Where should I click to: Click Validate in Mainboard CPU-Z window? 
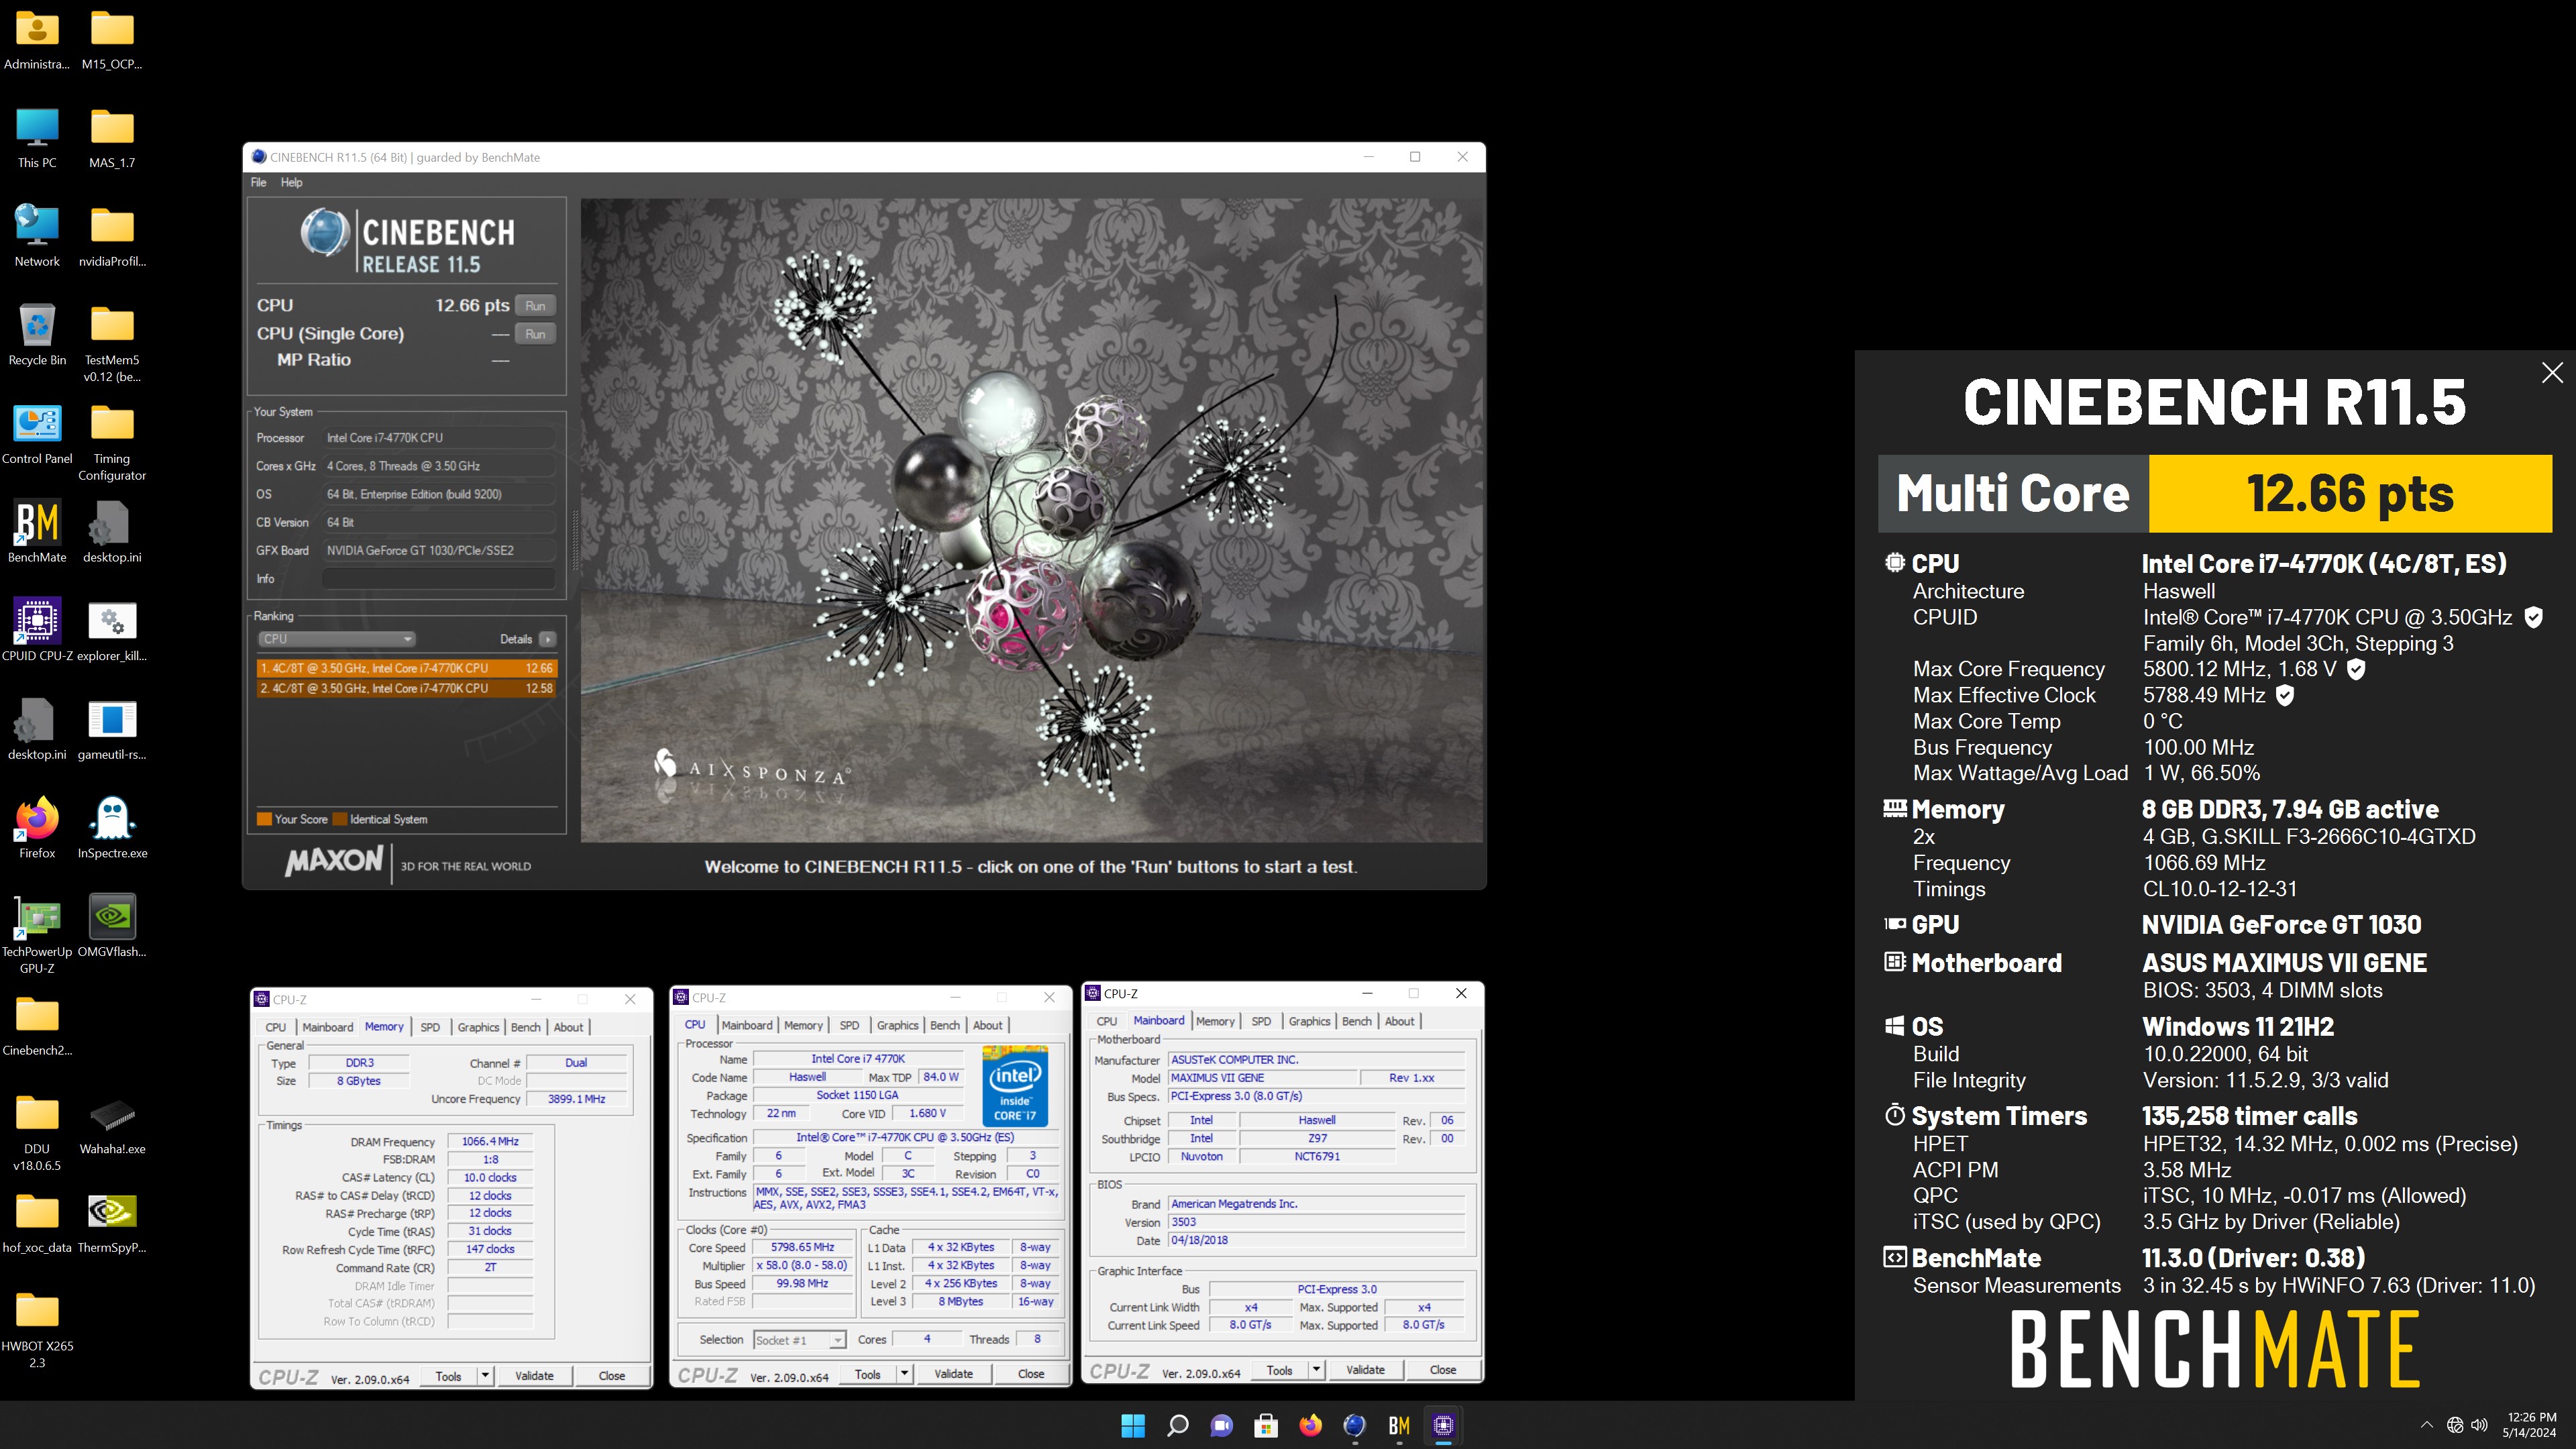tap(1365, 1370)
